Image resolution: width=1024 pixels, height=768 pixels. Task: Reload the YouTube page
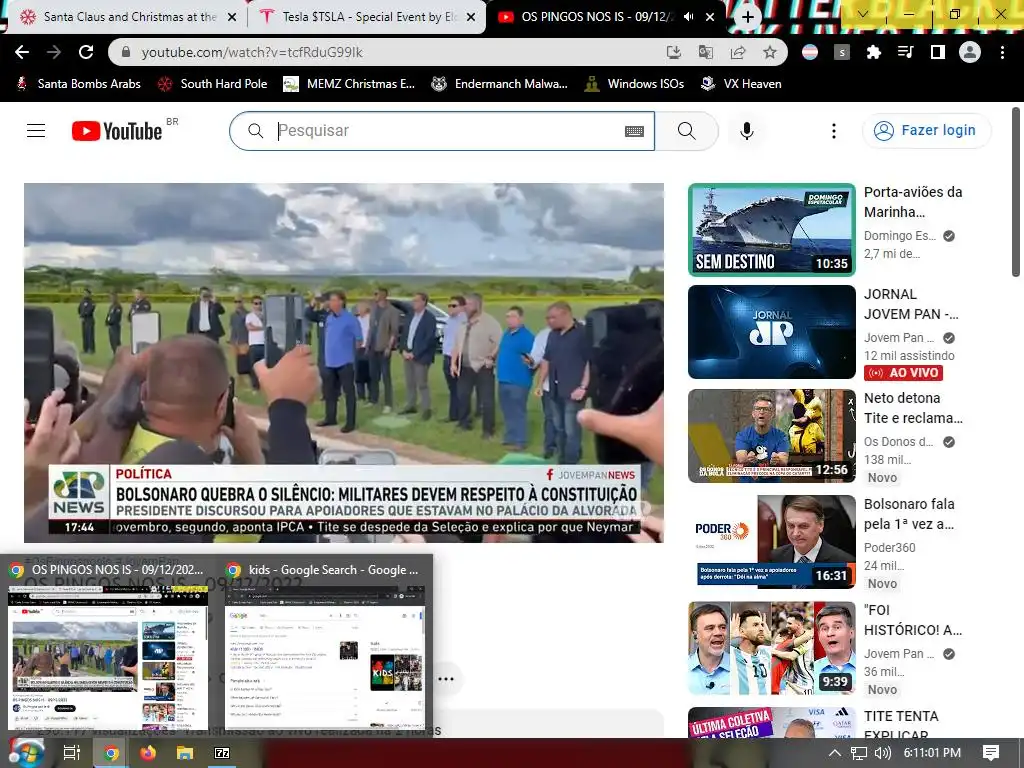click(x=86, y=52)
